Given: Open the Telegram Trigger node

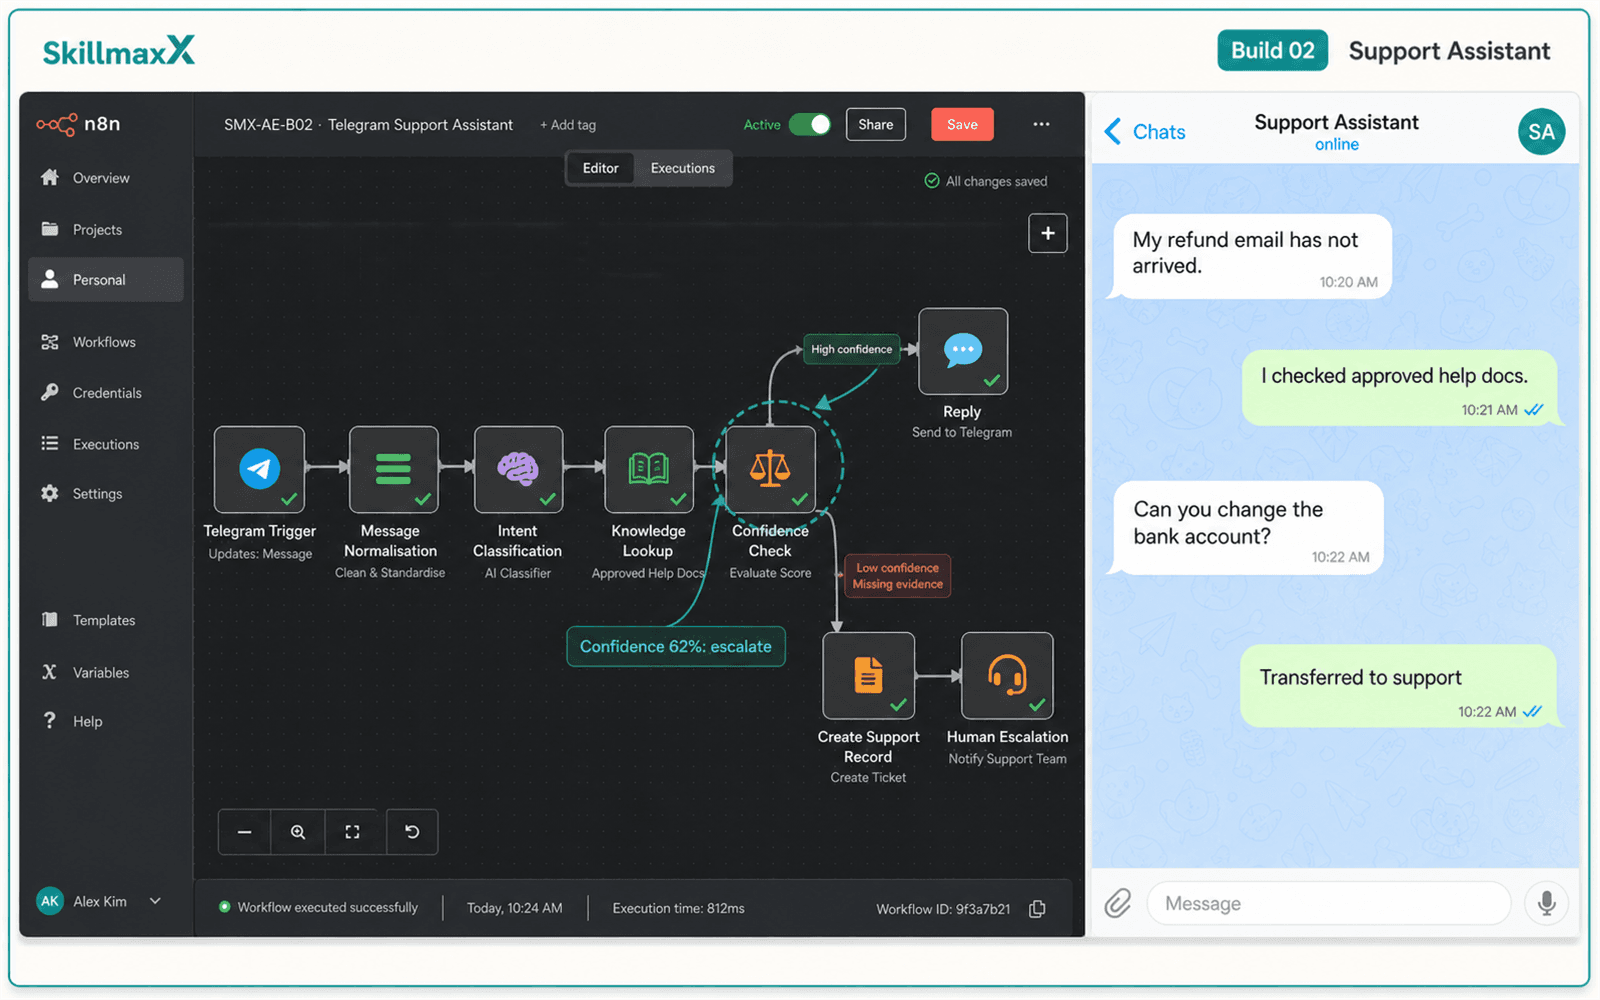Looking at the screenshot, I should [259, 469].
